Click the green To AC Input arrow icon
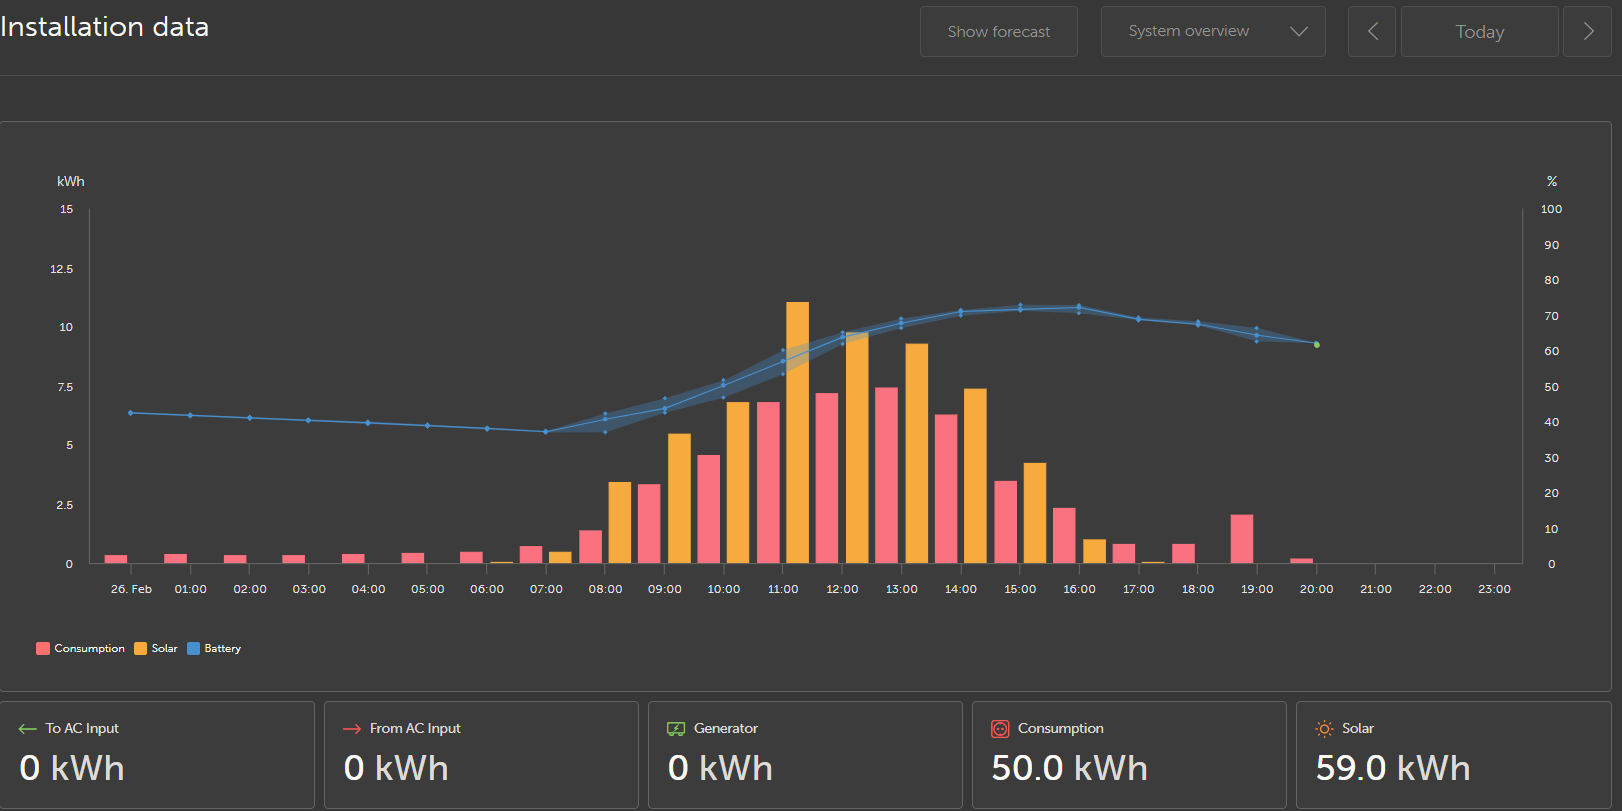 (x=28, y=729)
